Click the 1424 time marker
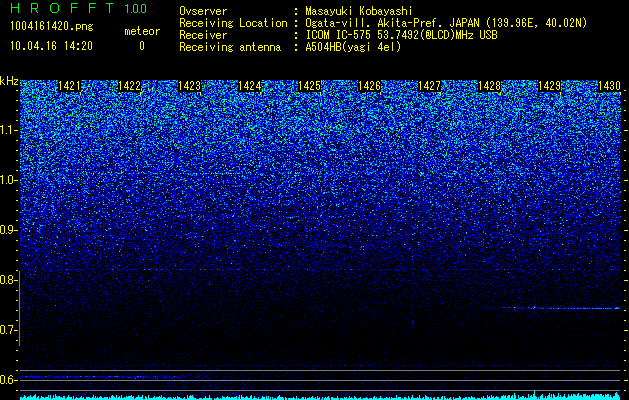The image size is (629, 400). (250, 86)
